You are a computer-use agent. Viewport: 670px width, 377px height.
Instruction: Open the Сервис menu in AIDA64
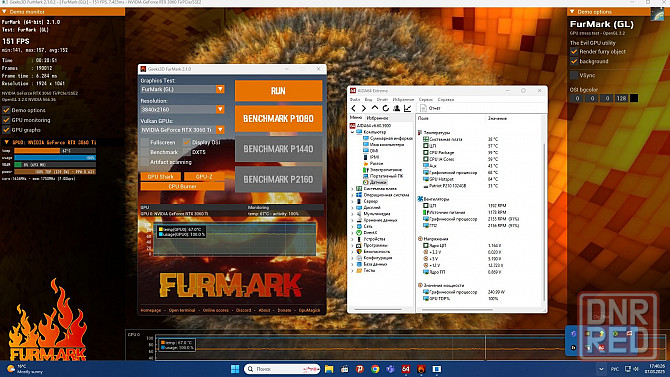(426, 100)
